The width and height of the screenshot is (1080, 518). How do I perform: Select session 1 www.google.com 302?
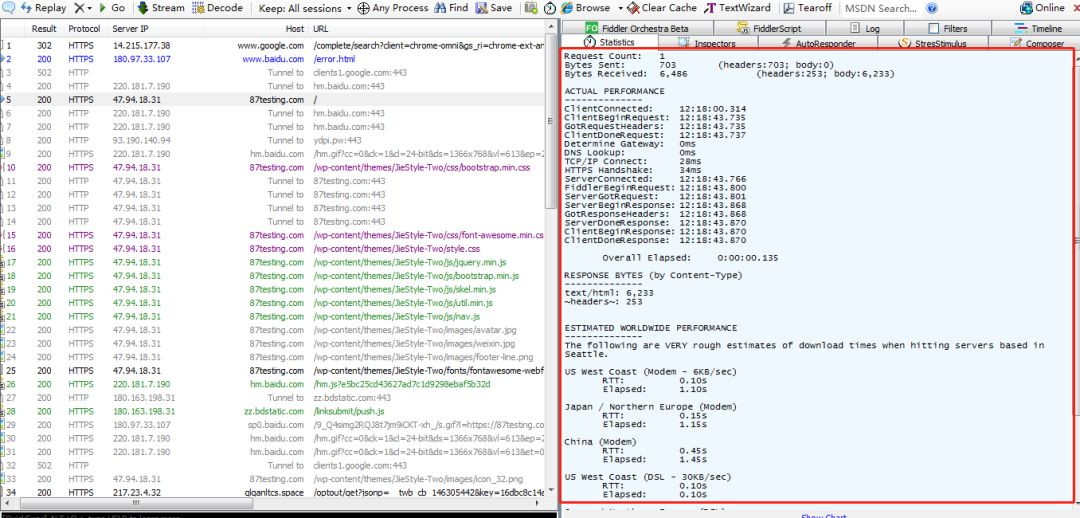coord(273,45)
